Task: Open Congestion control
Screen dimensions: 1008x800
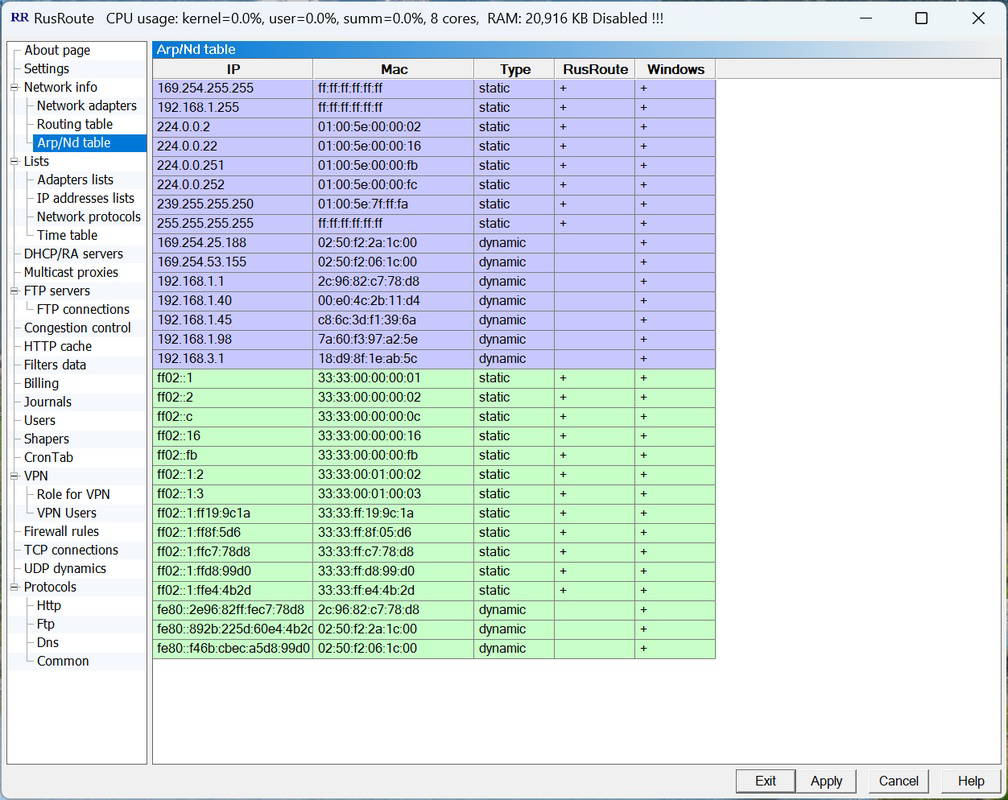Action: (x=77, y=328)
